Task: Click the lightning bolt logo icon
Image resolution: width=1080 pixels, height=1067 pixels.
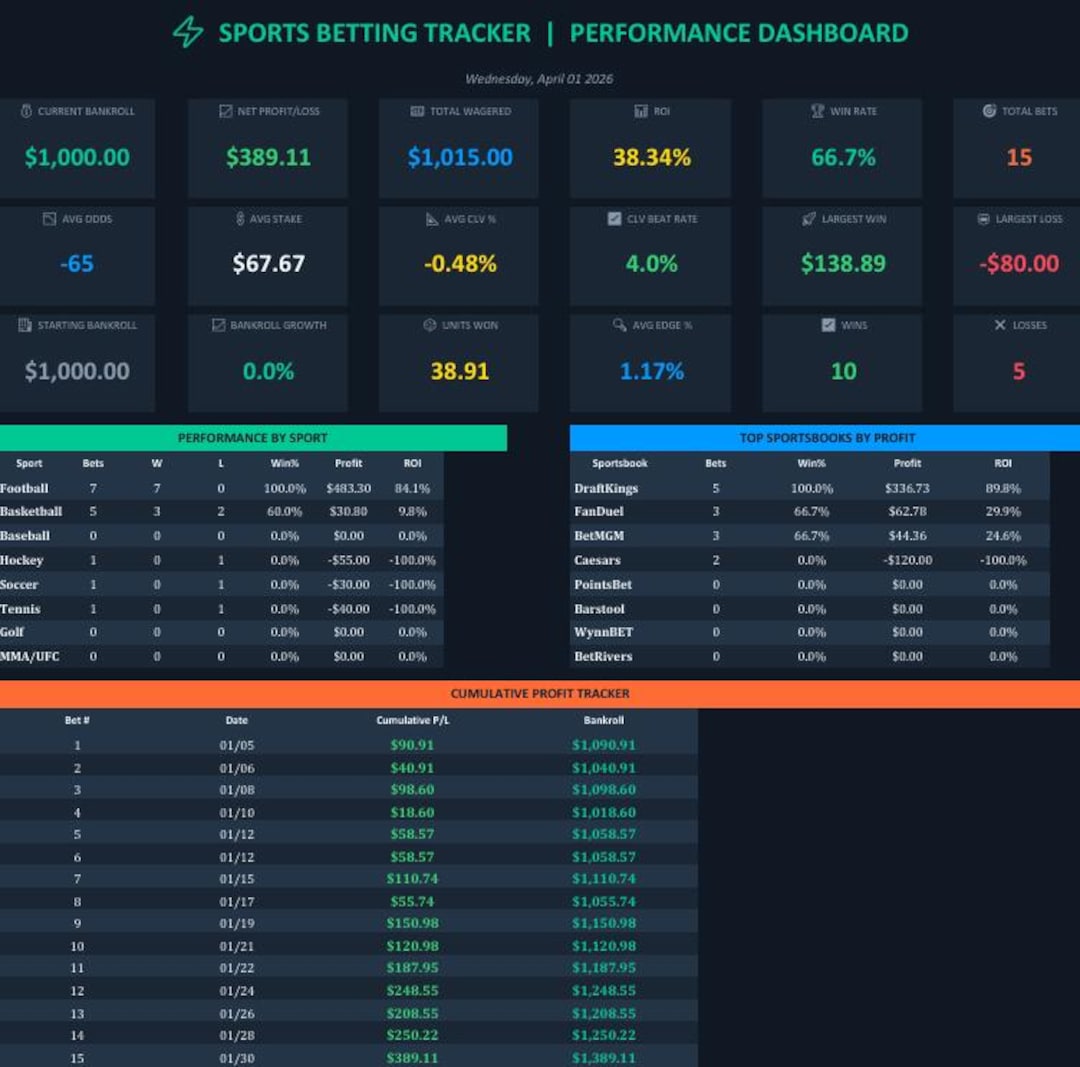Action: [187, 32]
